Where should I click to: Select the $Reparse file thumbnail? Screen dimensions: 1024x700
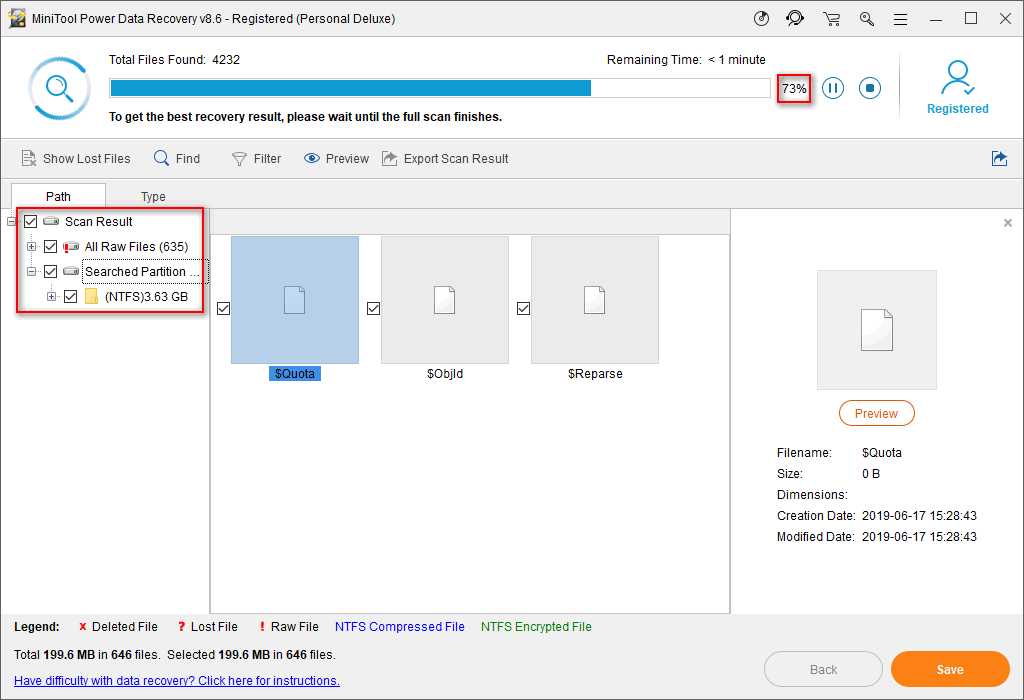pyautogui.click(x=595, y=300)
